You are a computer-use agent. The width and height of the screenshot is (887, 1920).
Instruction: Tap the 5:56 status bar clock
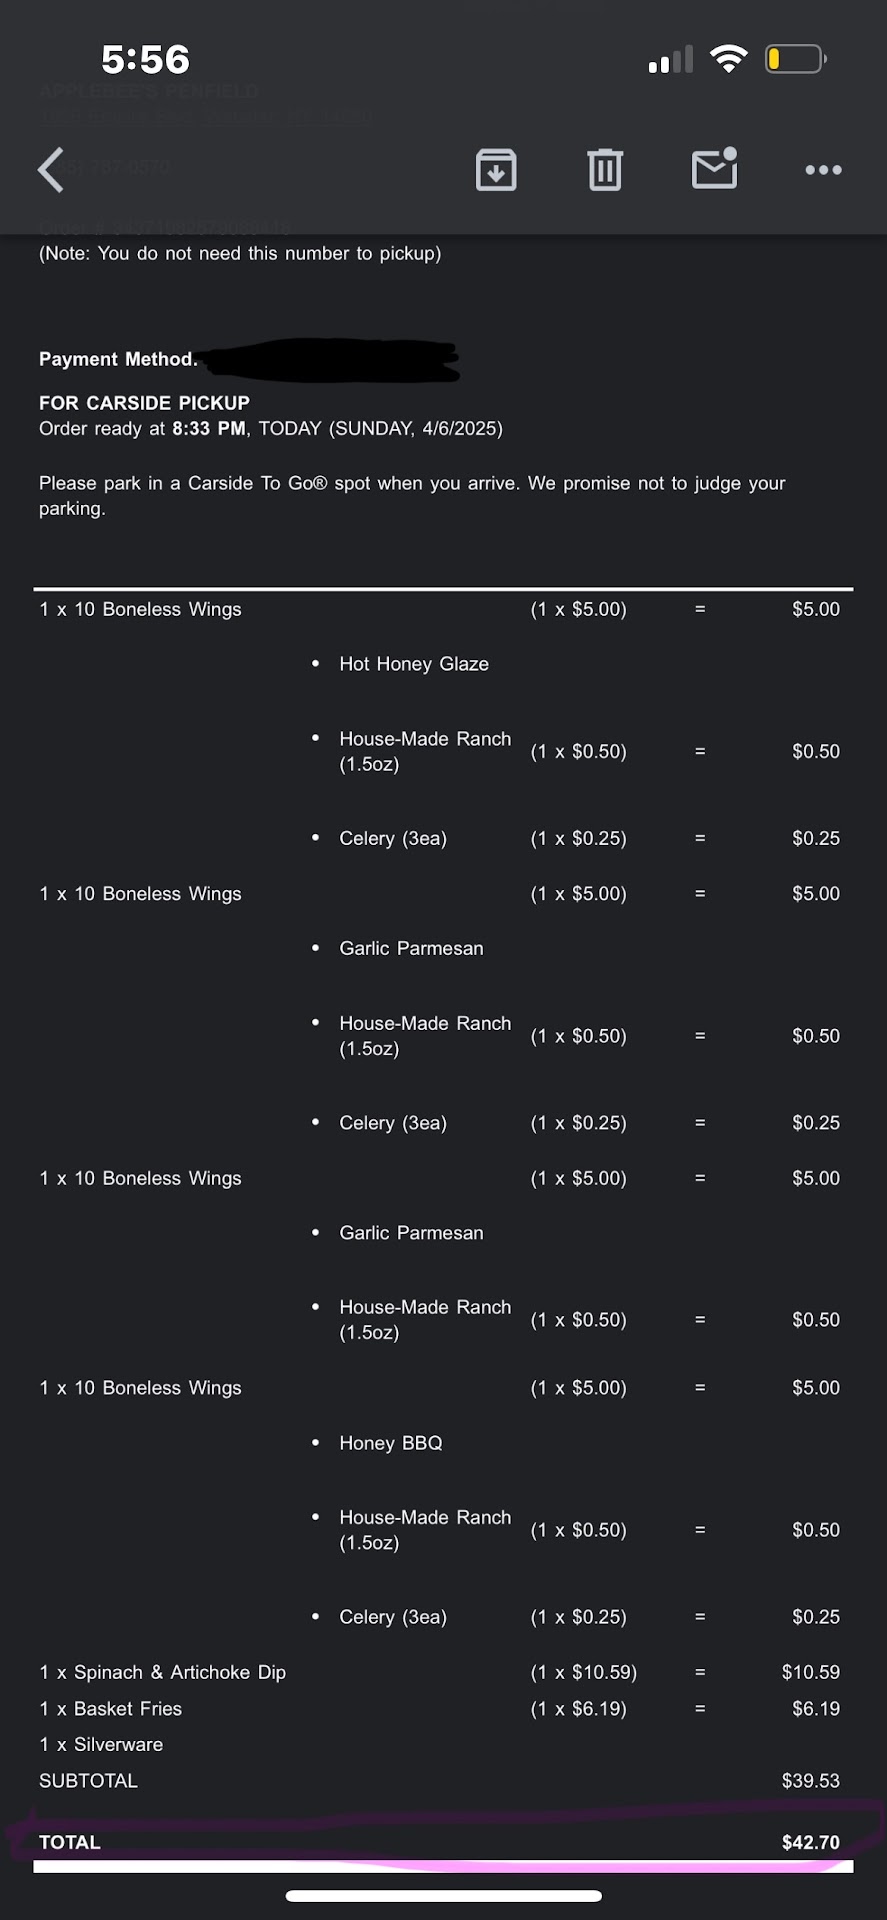(x=145, y=60)
